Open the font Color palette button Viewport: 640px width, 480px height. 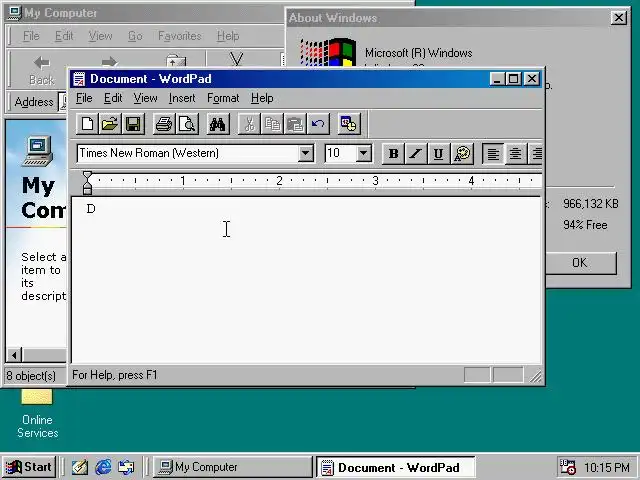[x=462, y=153]
